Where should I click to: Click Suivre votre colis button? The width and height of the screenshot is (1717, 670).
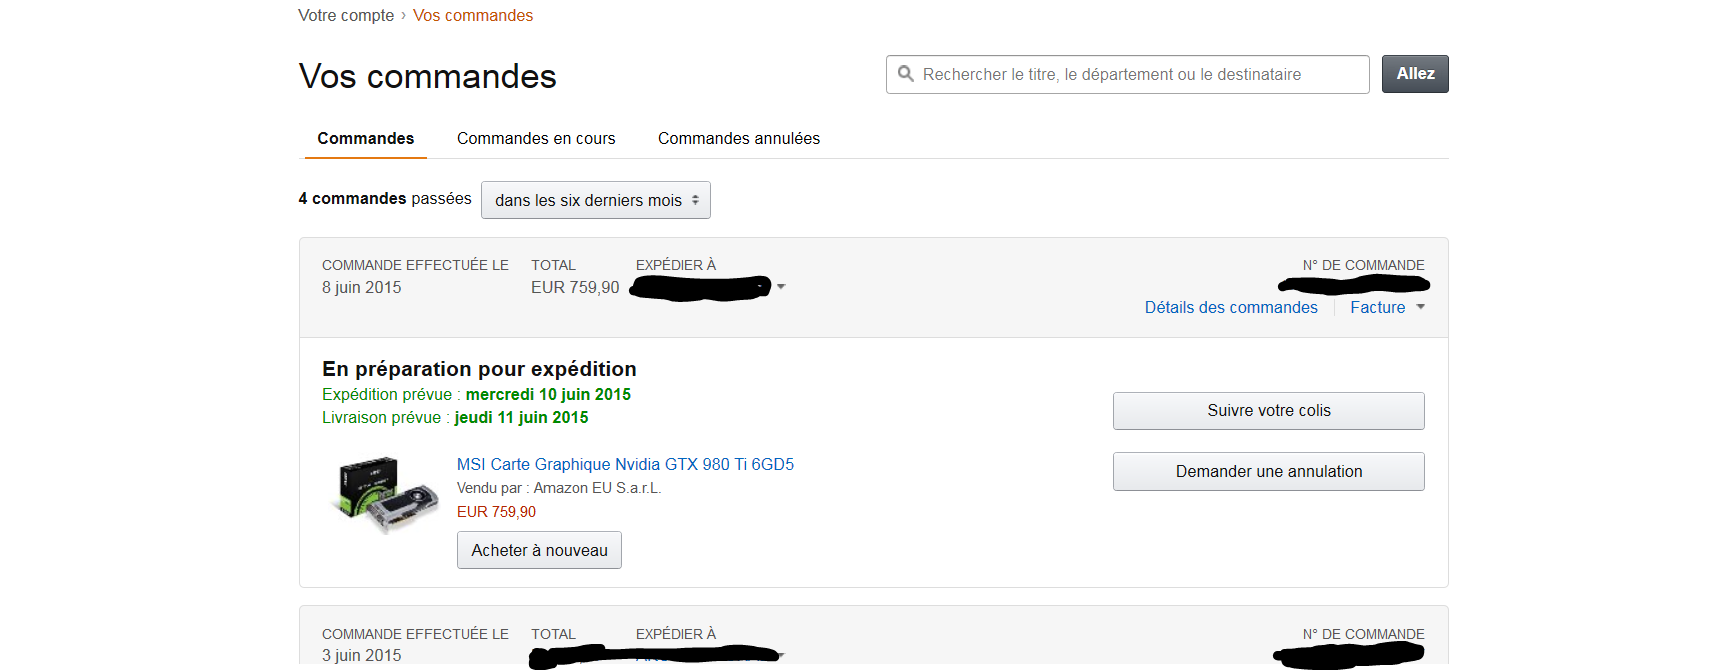pos(1268,411)
